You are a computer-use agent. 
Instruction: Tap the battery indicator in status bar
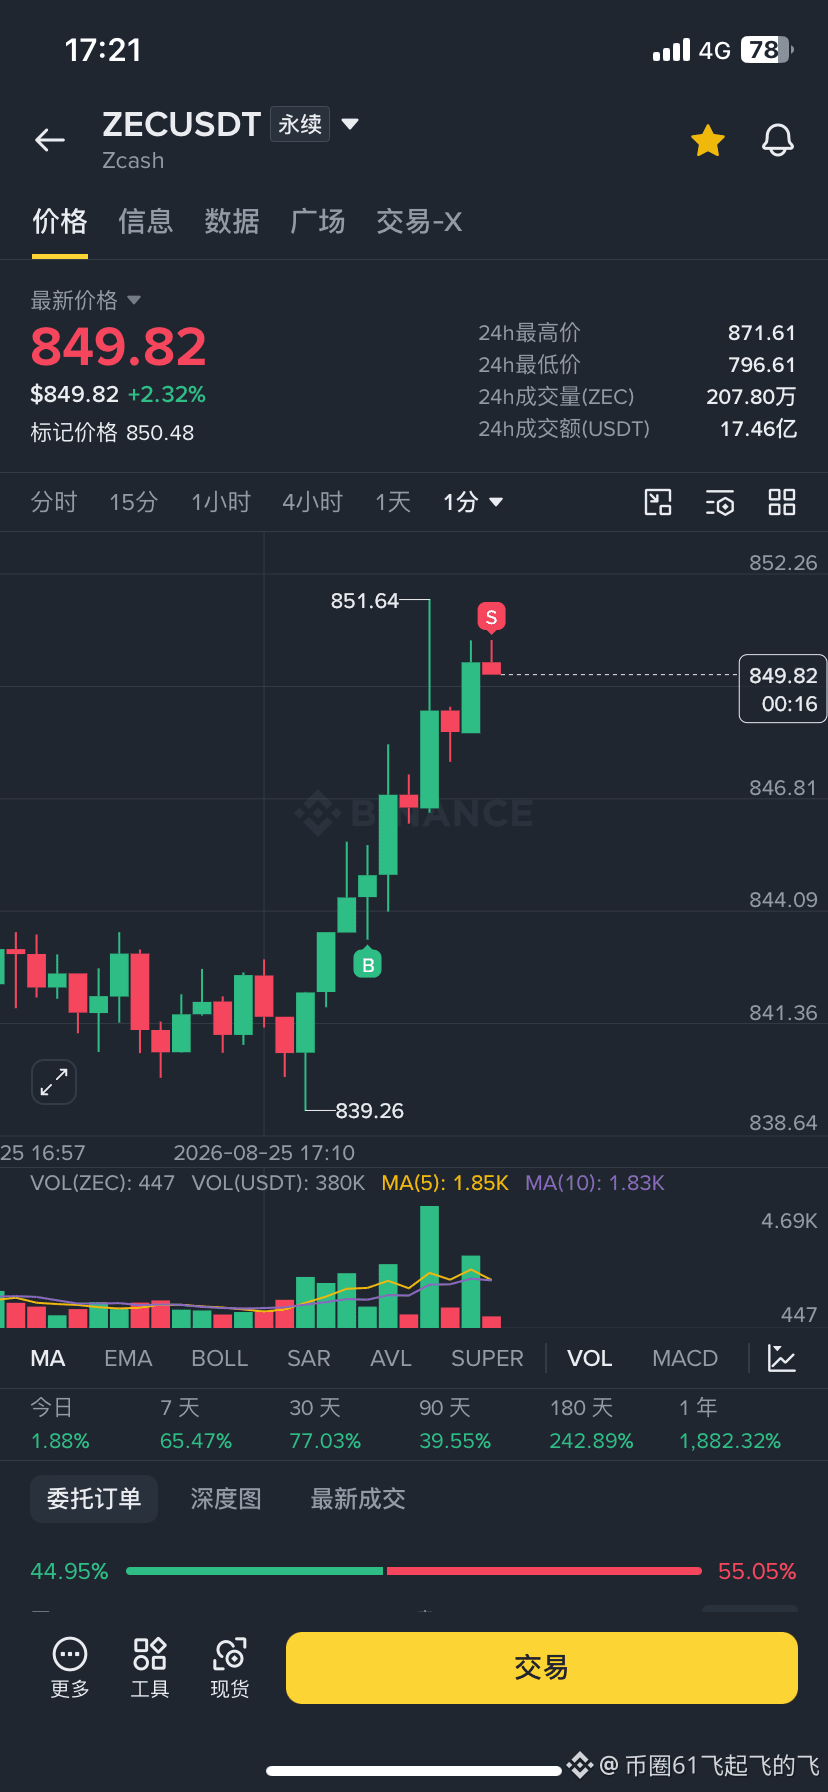[767, 50]
